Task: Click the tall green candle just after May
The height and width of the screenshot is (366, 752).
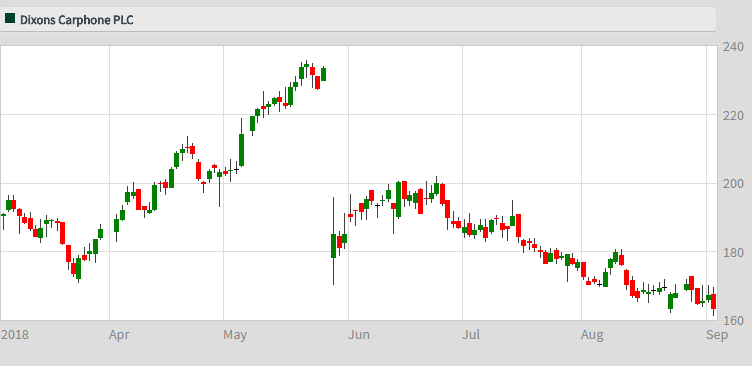Action: pos(241,150)
